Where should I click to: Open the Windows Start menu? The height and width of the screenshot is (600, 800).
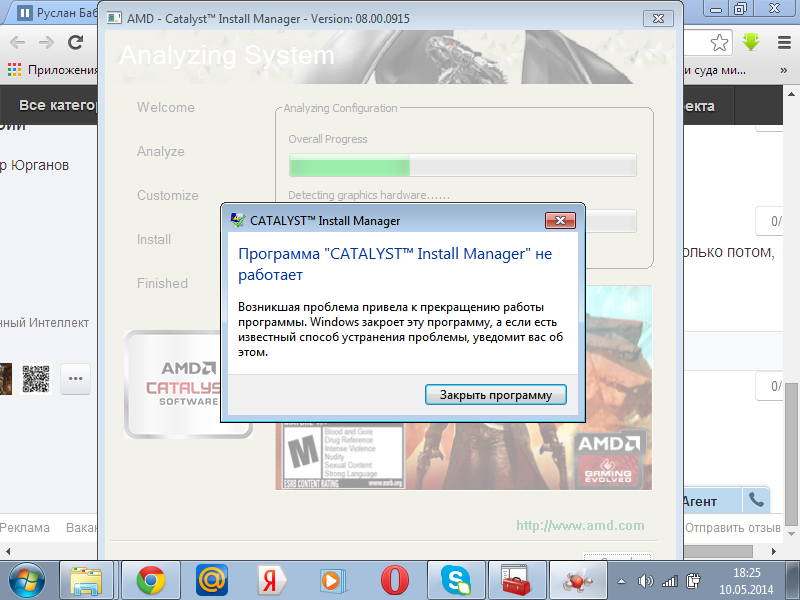point(27,581)
